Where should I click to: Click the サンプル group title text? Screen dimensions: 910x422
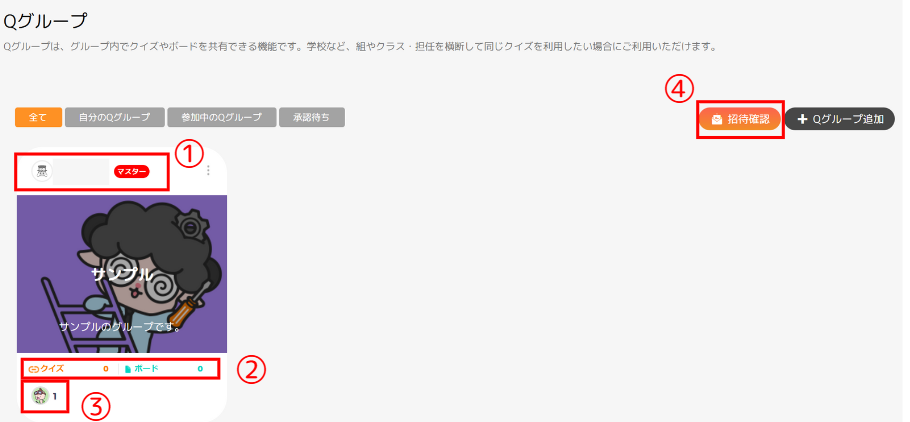122,275
